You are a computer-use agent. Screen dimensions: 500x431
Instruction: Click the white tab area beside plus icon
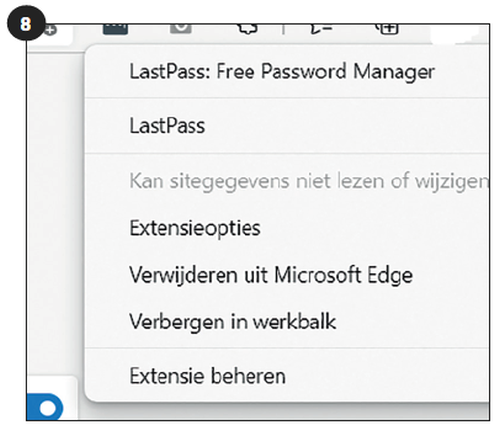click(x=65, y=33)
